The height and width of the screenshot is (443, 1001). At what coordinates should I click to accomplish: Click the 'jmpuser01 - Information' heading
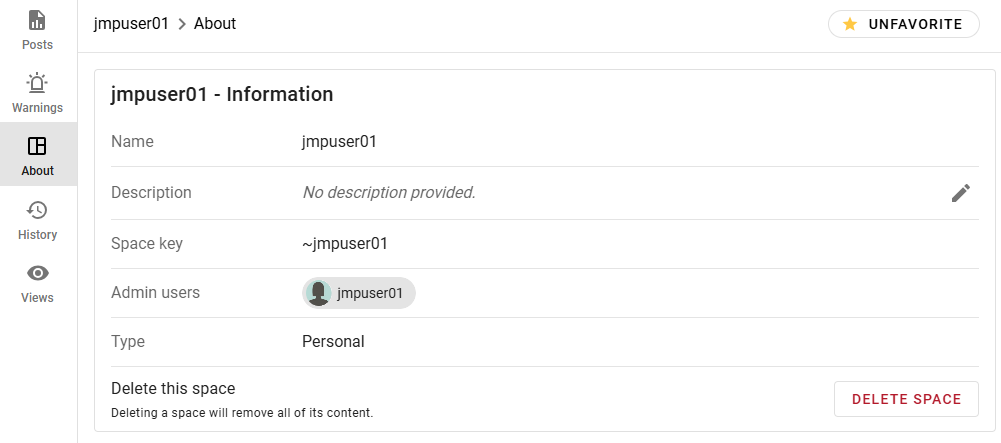pyautogui.click(x=222, y=94)
